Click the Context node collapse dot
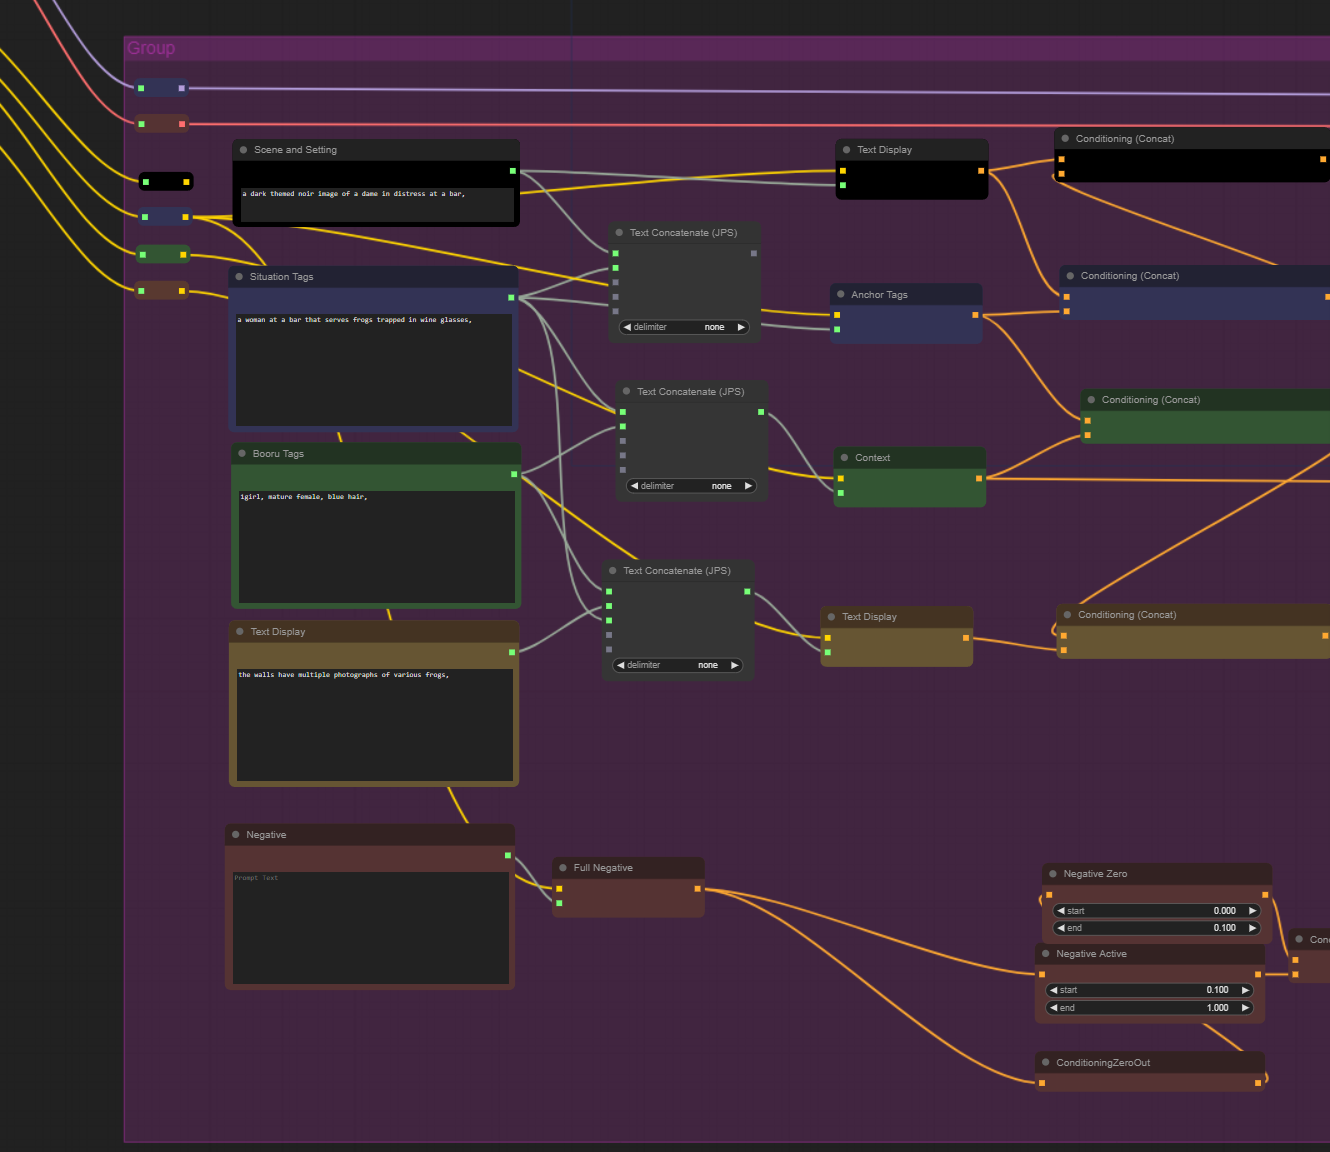 [845, 458]
